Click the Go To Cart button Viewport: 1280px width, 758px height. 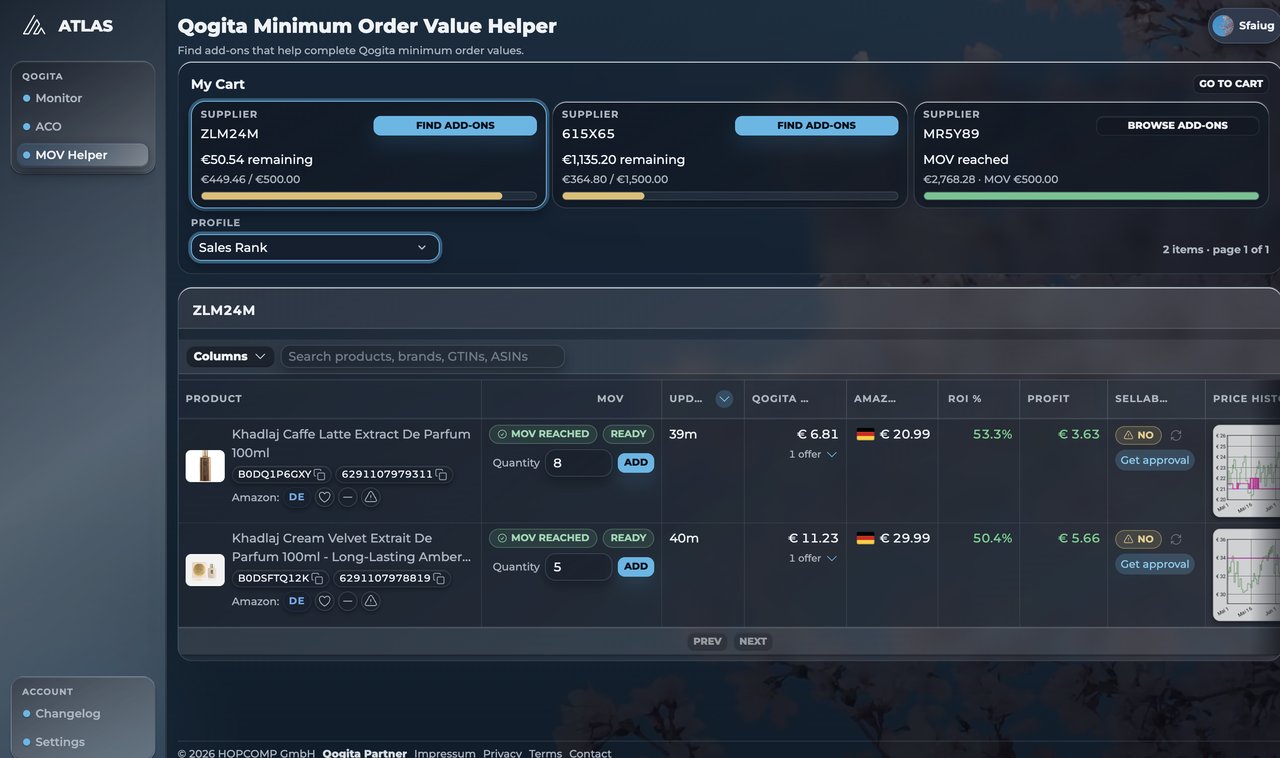pyautogui.click(x=1231, y=84)
